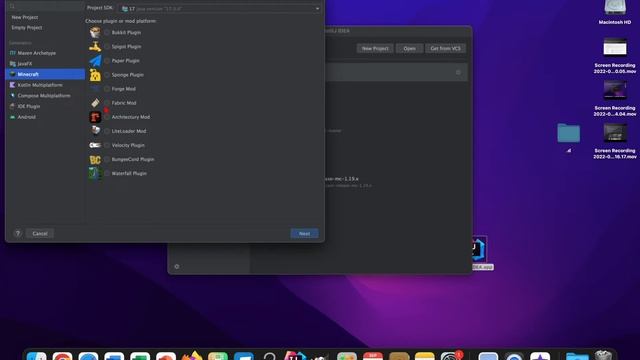This screenshot has height=360, width=640.
Task: Click the Sponge Plugin yellow icon
Action: click(x=95, y=75)
